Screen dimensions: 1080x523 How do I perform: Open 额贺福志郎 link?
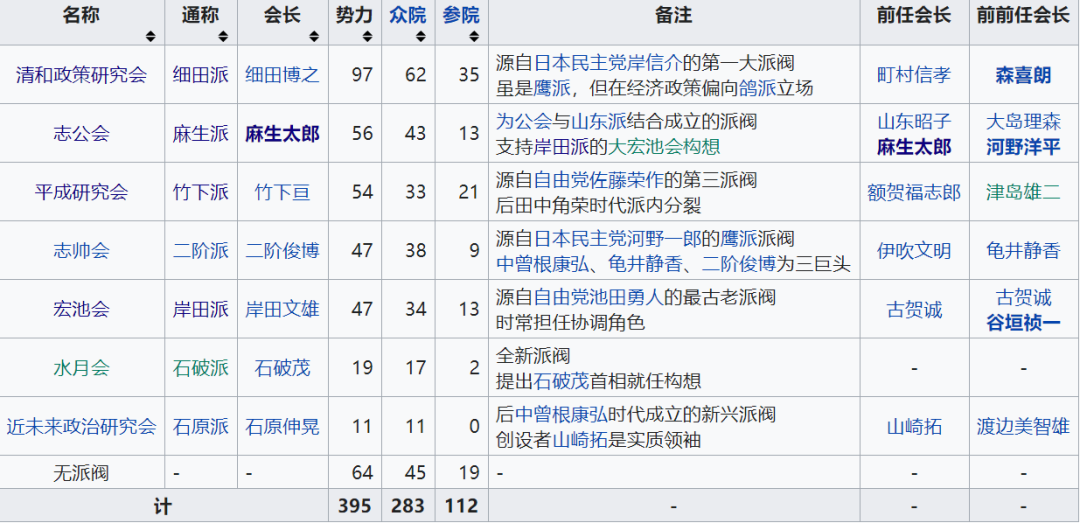pos(914,192)
